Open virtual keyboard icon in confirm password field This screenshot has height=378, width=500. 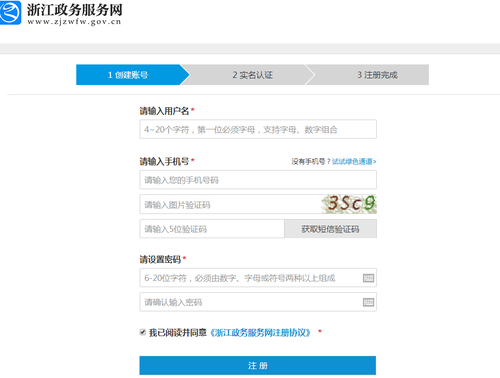click(x=368, y=302)
